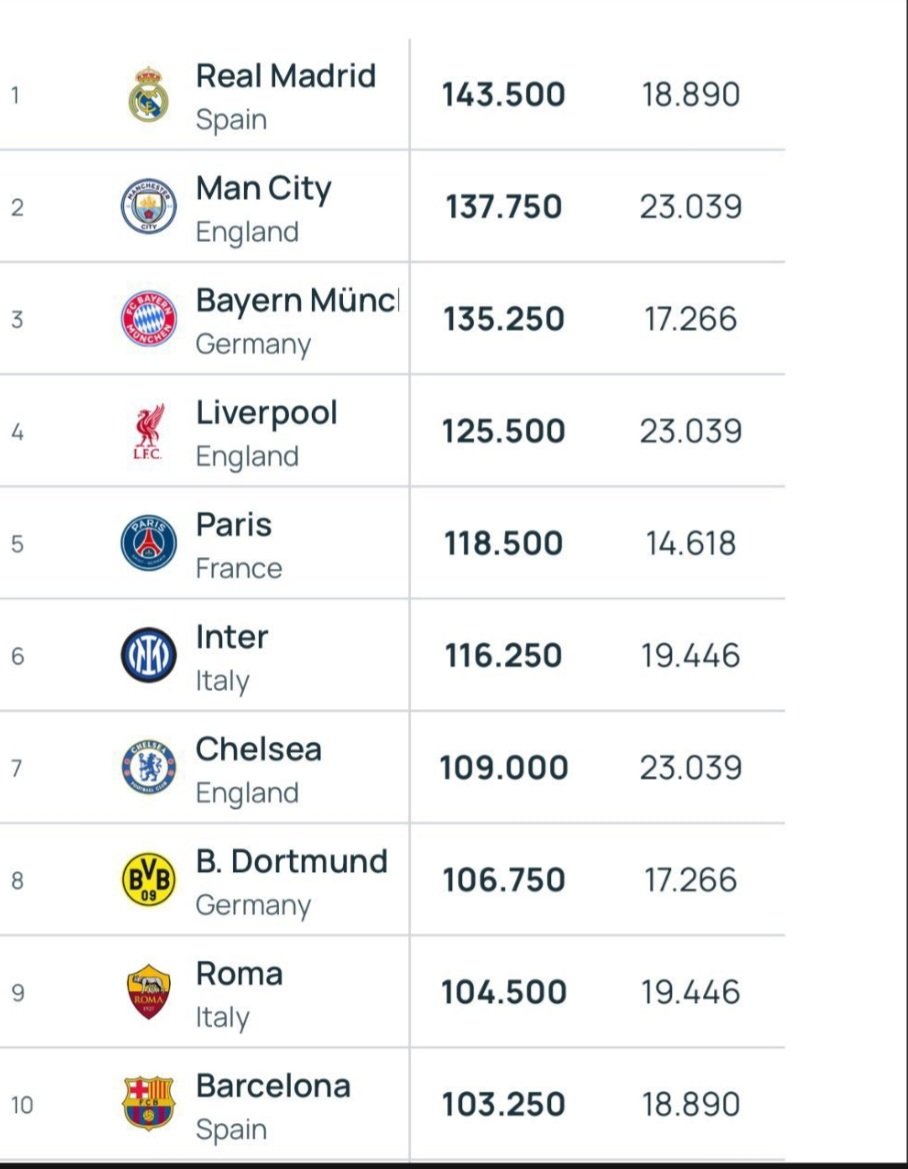Click the Bayern München logo
This screenshot has height=1169, width=908.
tap(148, 319)
